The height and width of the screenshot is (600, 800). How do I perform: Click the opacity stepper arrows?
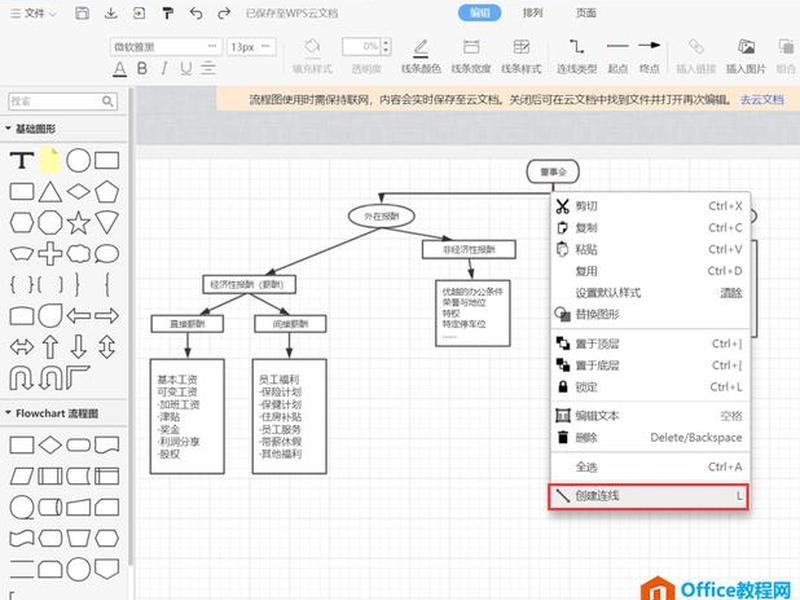(386, 47)
